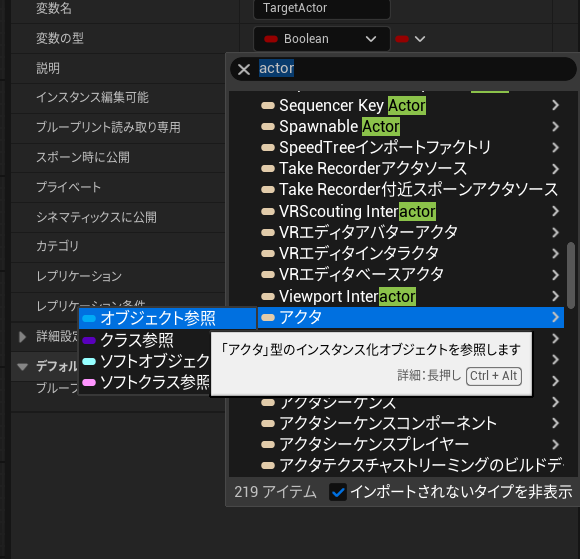The height and width of the screenshot is (559, 580).
Task: Expand the 詳細設定 section
Action: coord(22,337)
